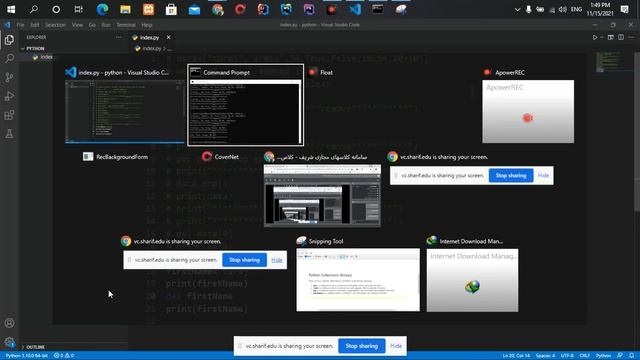Open the Run dropdown arrow beside play
640x360 pixels.
(x=602, y=37)
